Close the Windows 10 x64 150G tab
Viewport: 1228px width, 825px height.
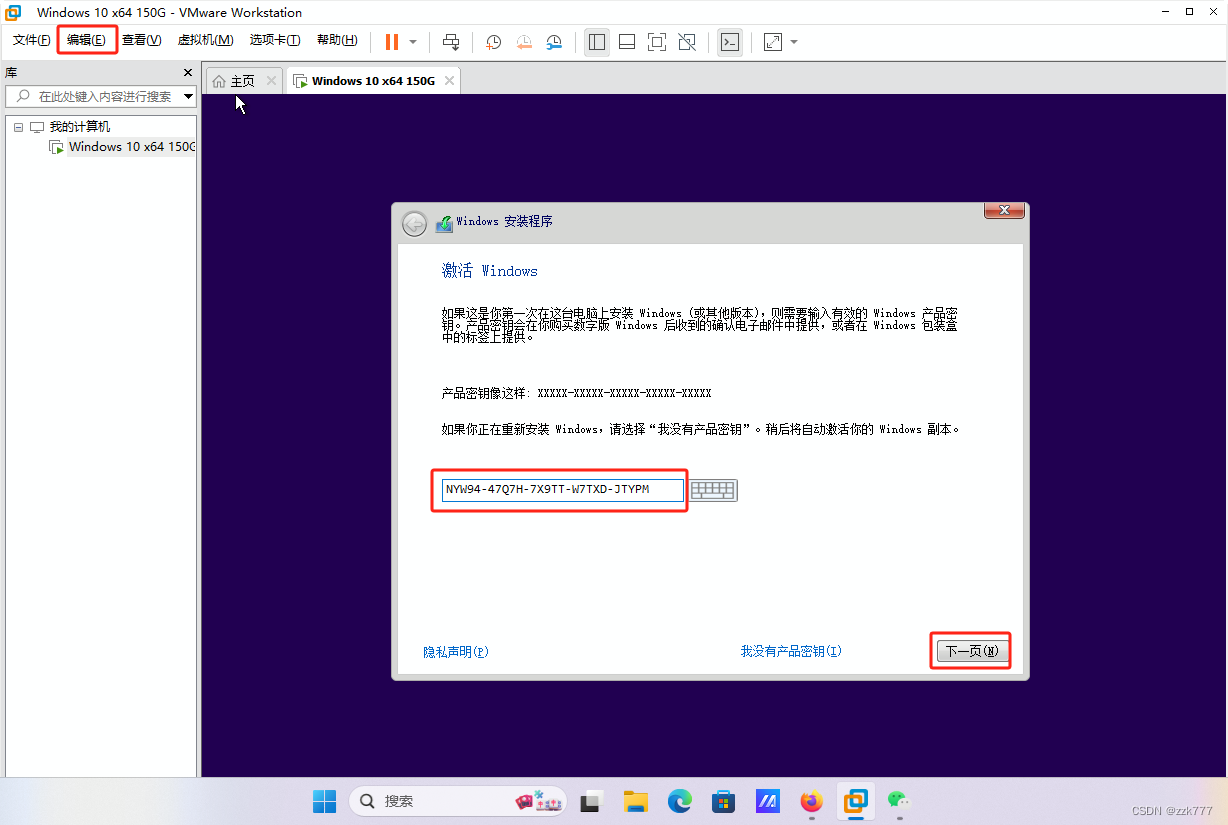[449, 81]
